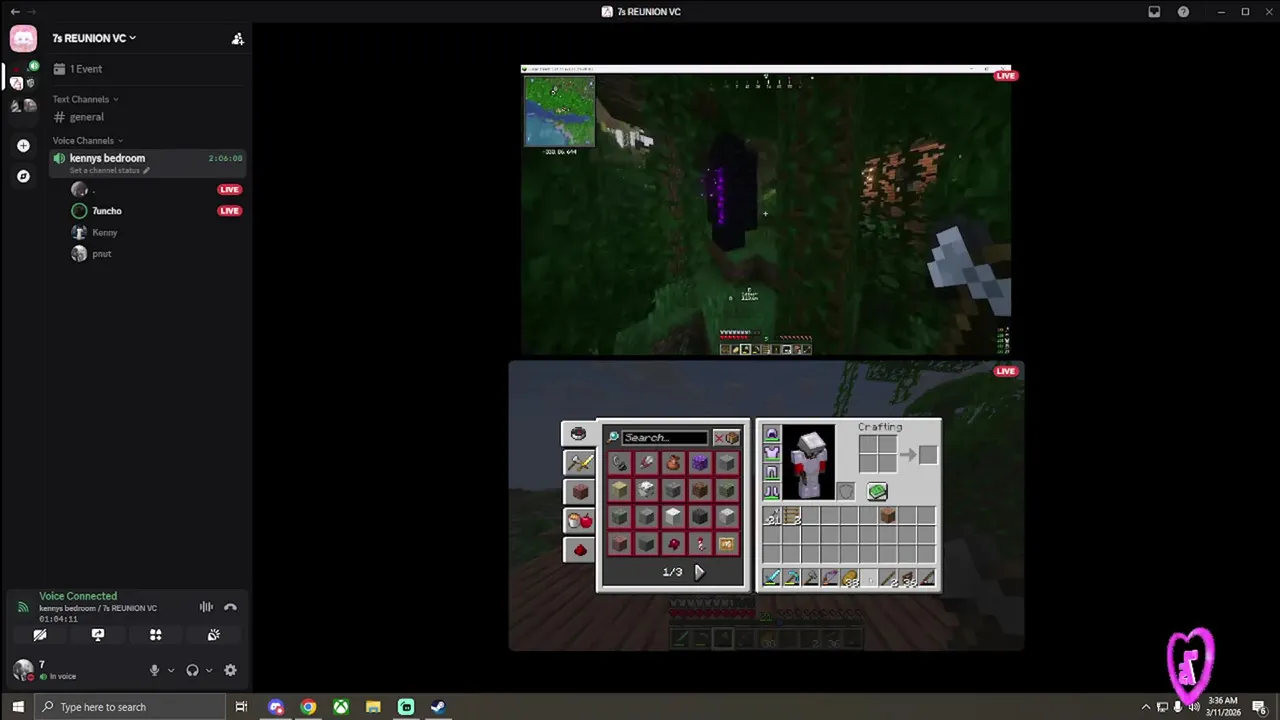Click the Type here to search box
Image resolution: width=1280 pixels, height=720 pixels.
tap(131, 707)
